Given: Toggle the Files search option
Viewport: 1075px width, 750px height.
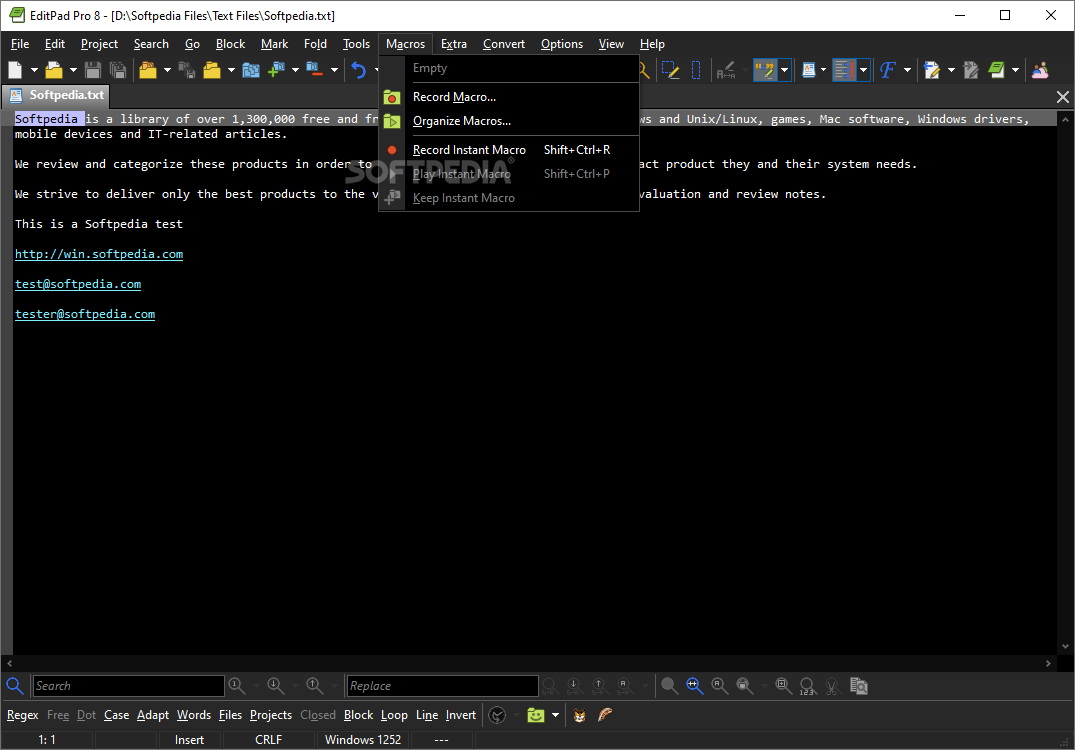Looking at the screenshot, I should pyautogui.click(x=230, y=715).
